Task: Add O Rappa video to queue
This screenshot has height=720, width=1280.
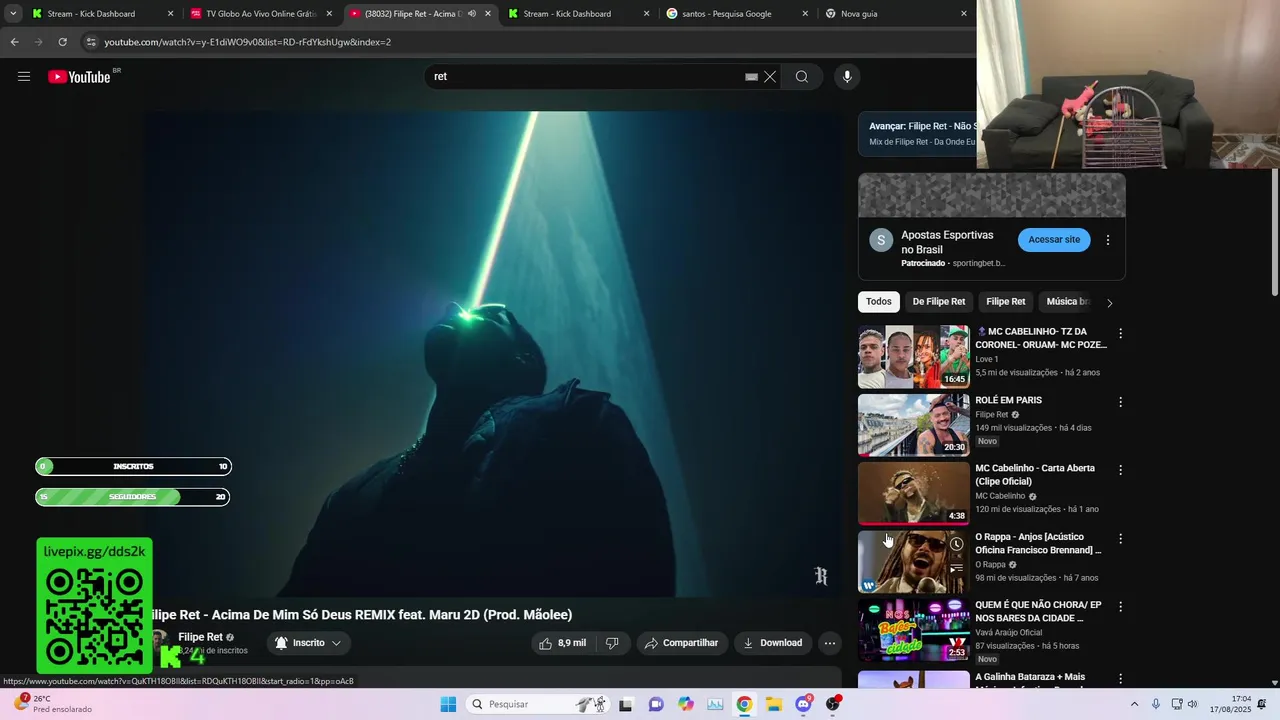Action: 956,569
